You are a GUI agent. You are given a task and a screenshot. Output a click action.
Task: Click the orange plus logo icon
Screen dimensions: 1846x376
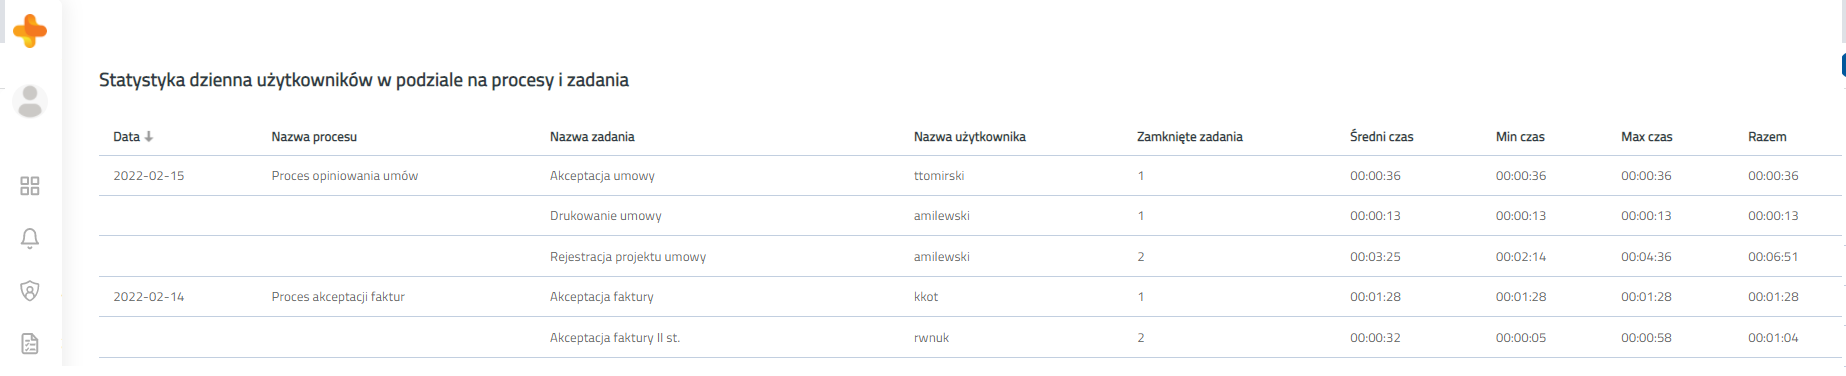(x=30, y=31)
